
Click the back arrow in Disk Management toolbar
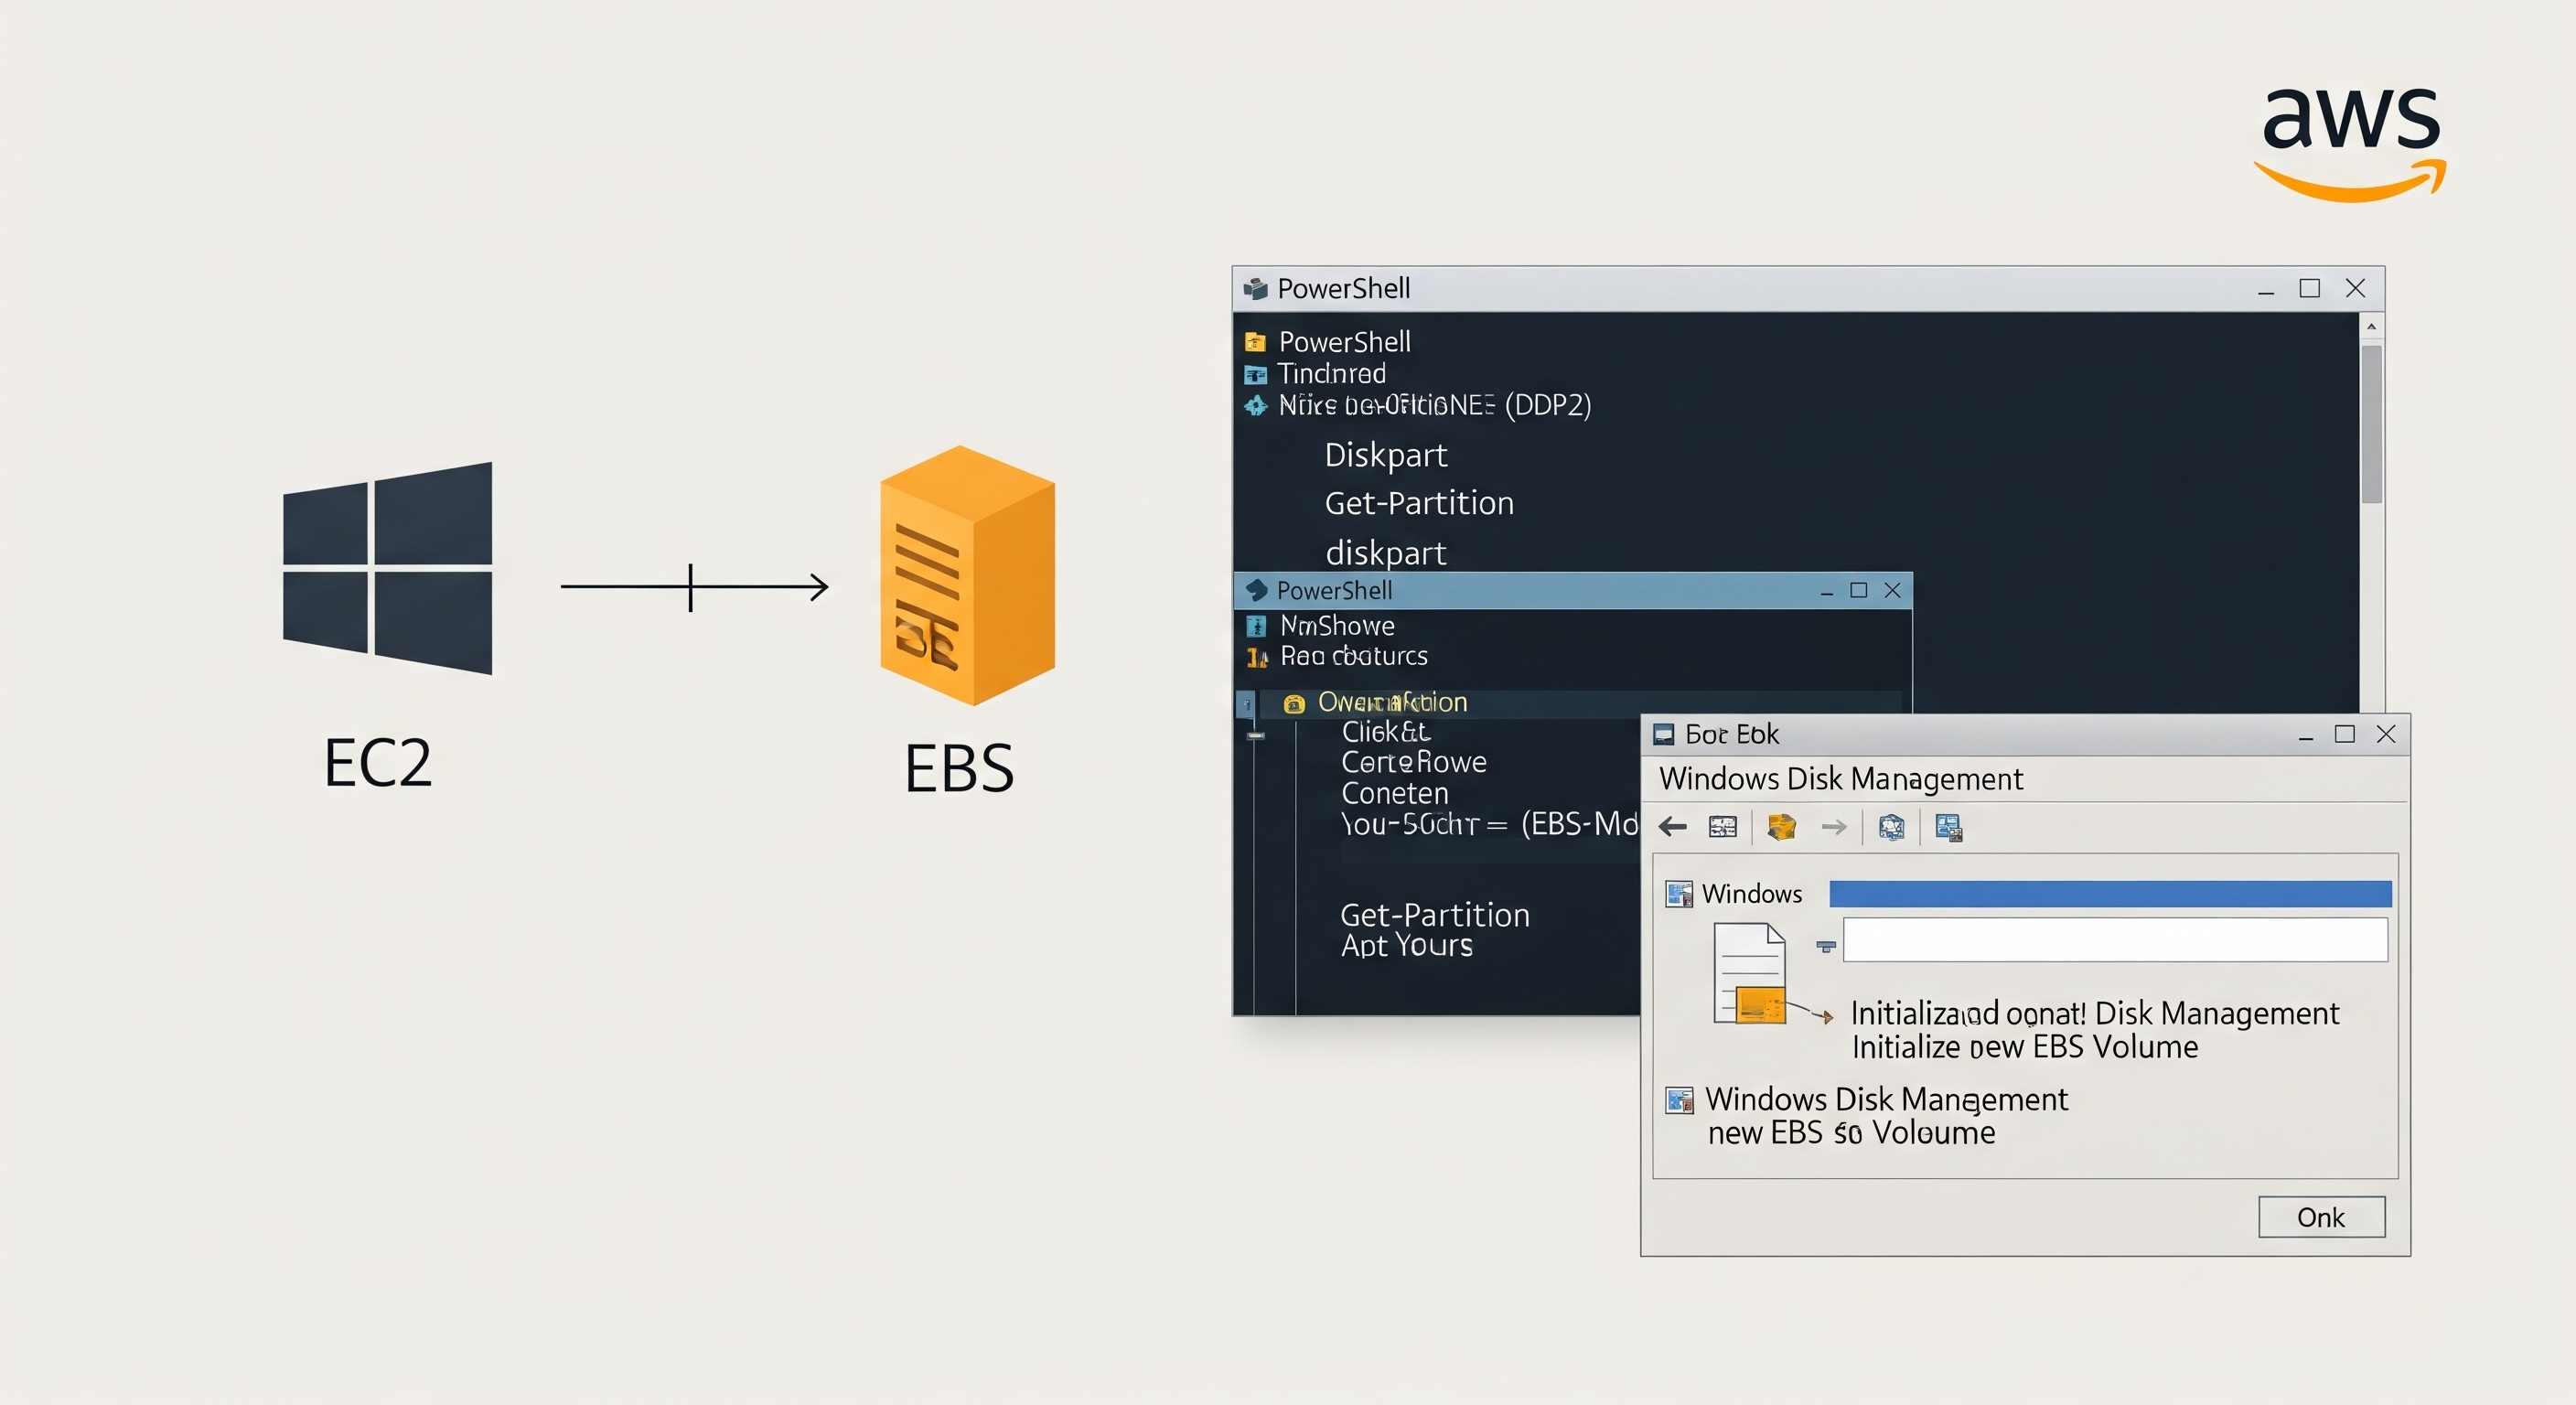pos(1673,826)
